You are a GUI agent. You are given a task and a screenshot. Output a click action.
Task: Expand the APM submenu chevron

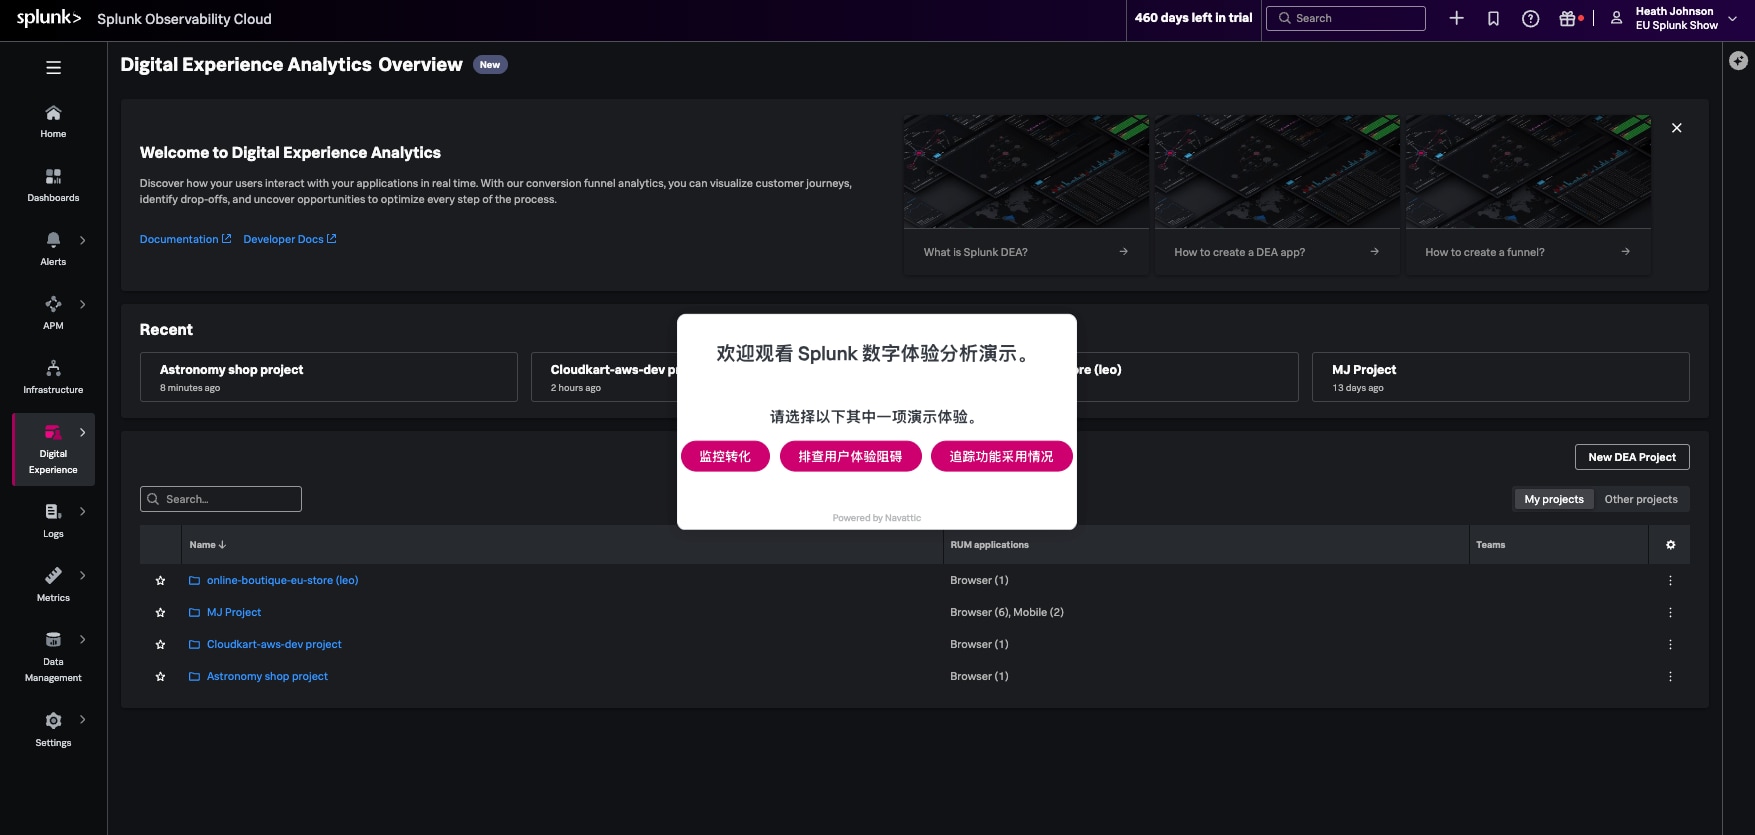coord(82,304)
